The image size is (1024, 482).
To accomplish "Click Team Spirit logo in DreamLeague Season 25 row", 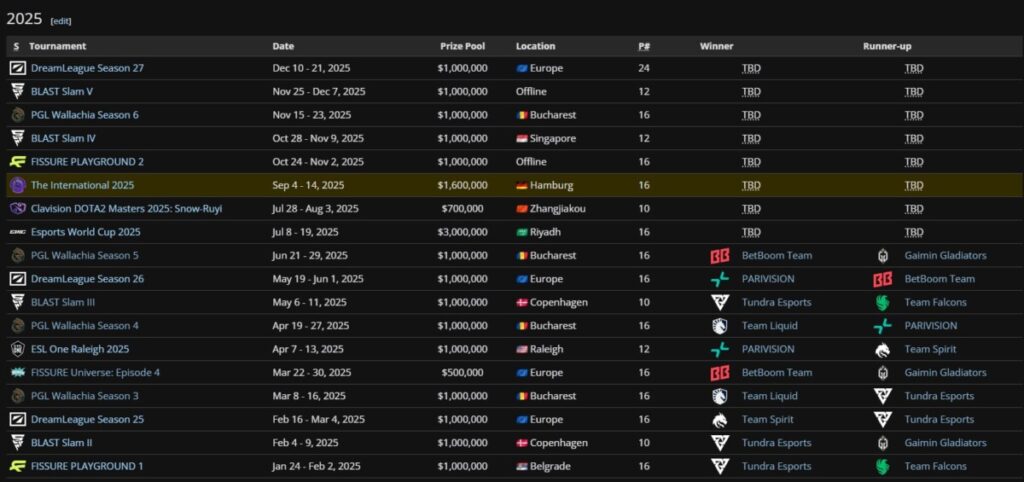I will 720,420.
